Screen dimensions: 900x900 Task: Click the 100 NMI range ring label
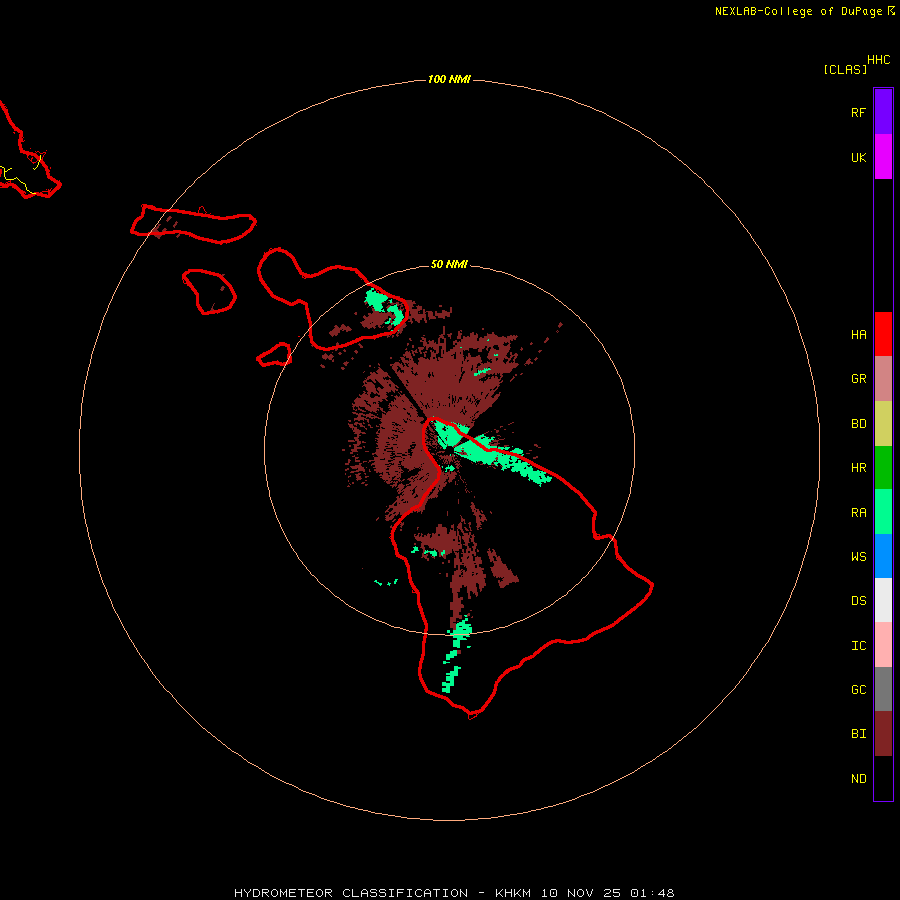point(449,79)
